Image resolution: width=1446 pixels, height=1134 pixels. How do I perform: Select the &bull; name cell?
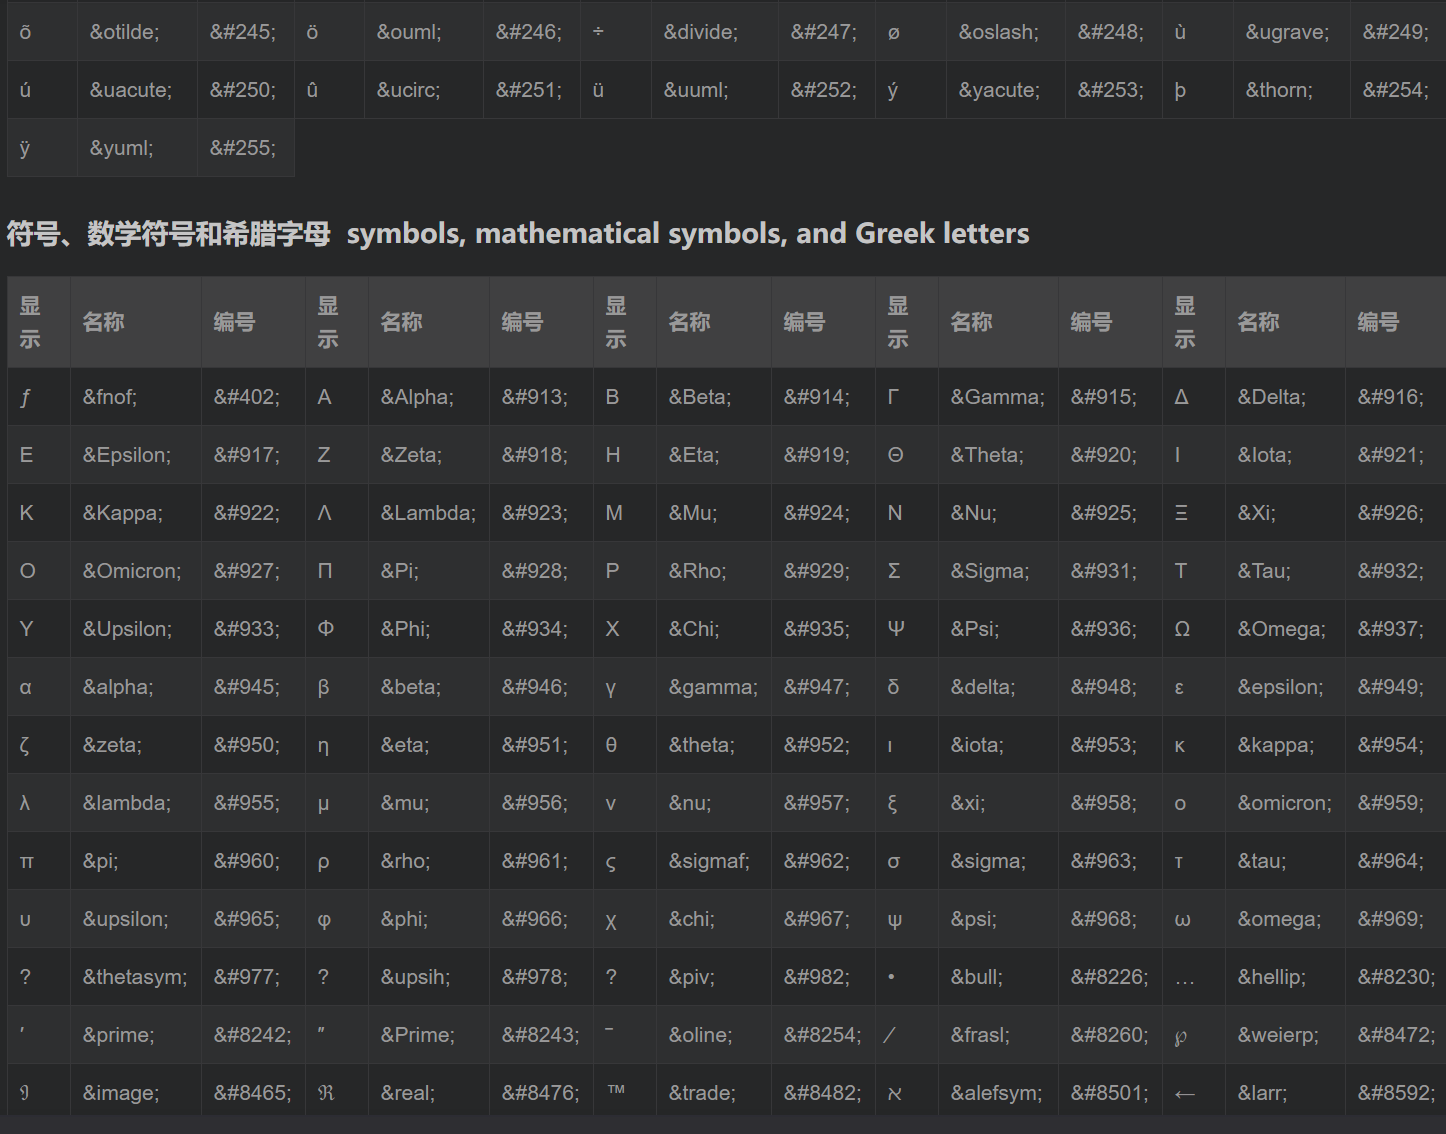998,977
